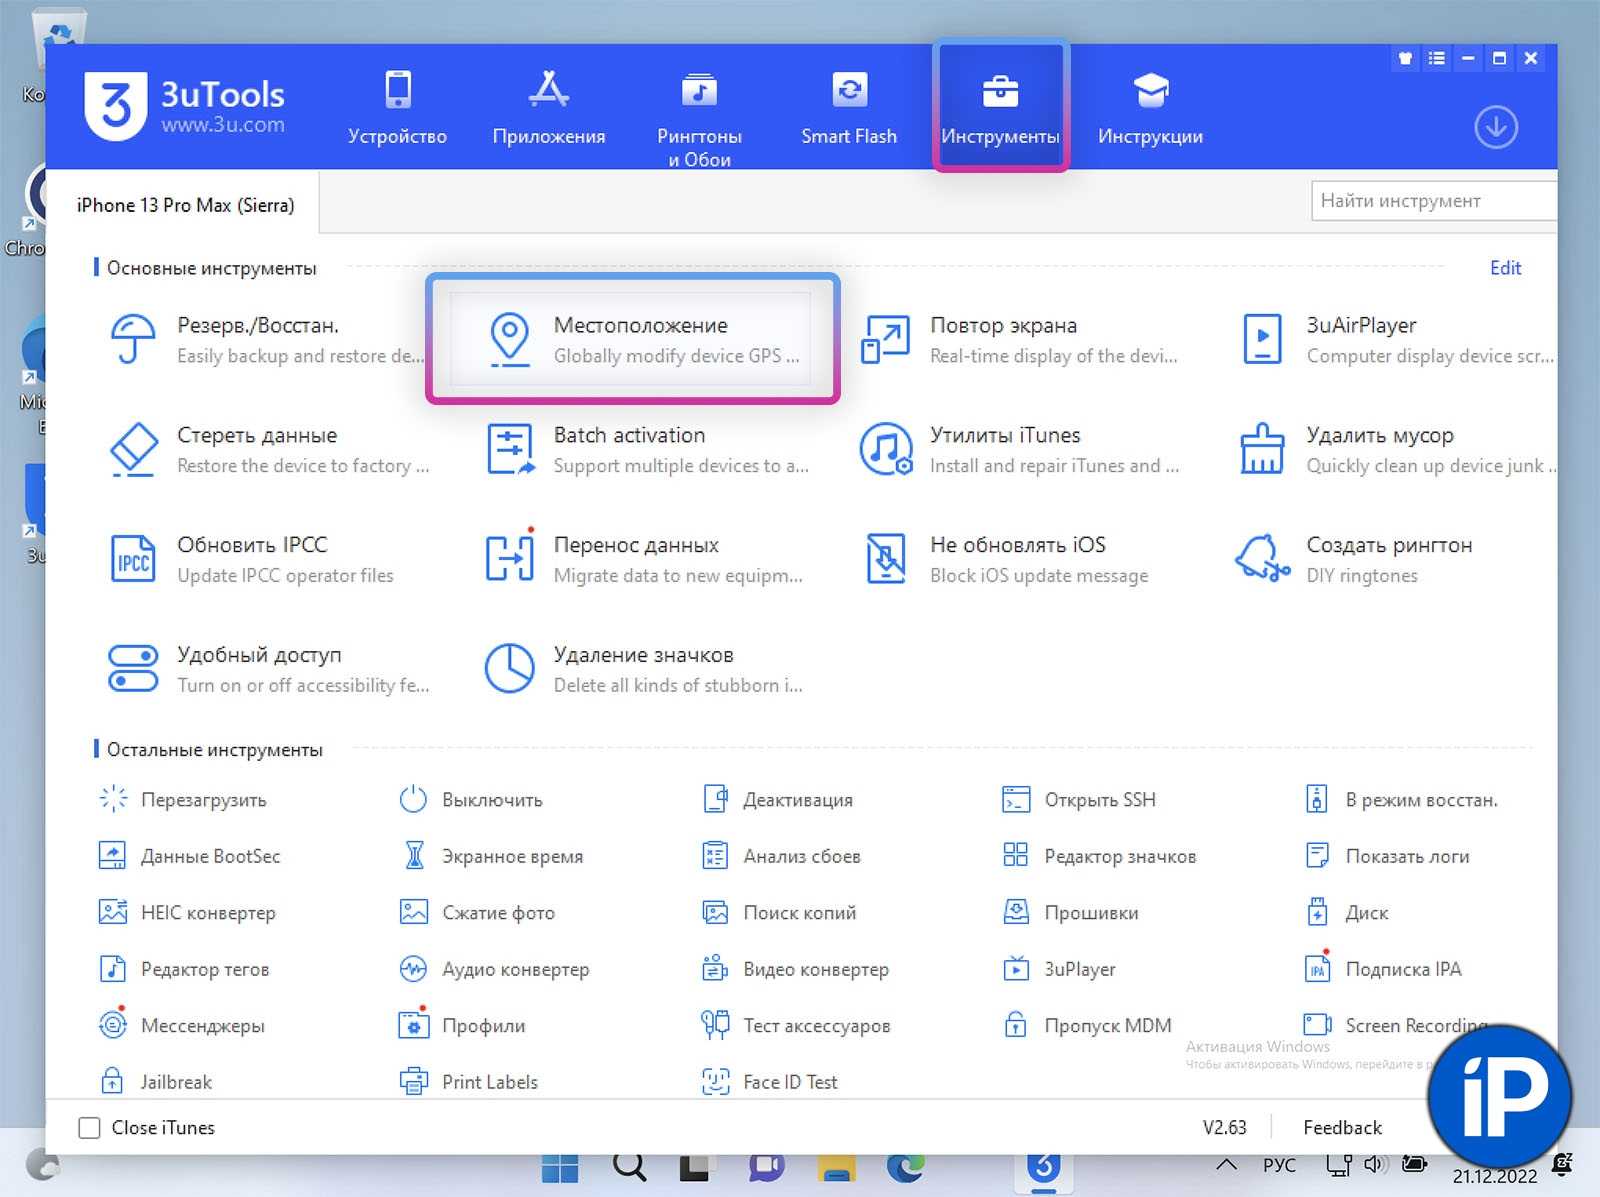
Task: Open Прошивки firmware tool
Action: pyautogui.click(x=1070, y=912)
